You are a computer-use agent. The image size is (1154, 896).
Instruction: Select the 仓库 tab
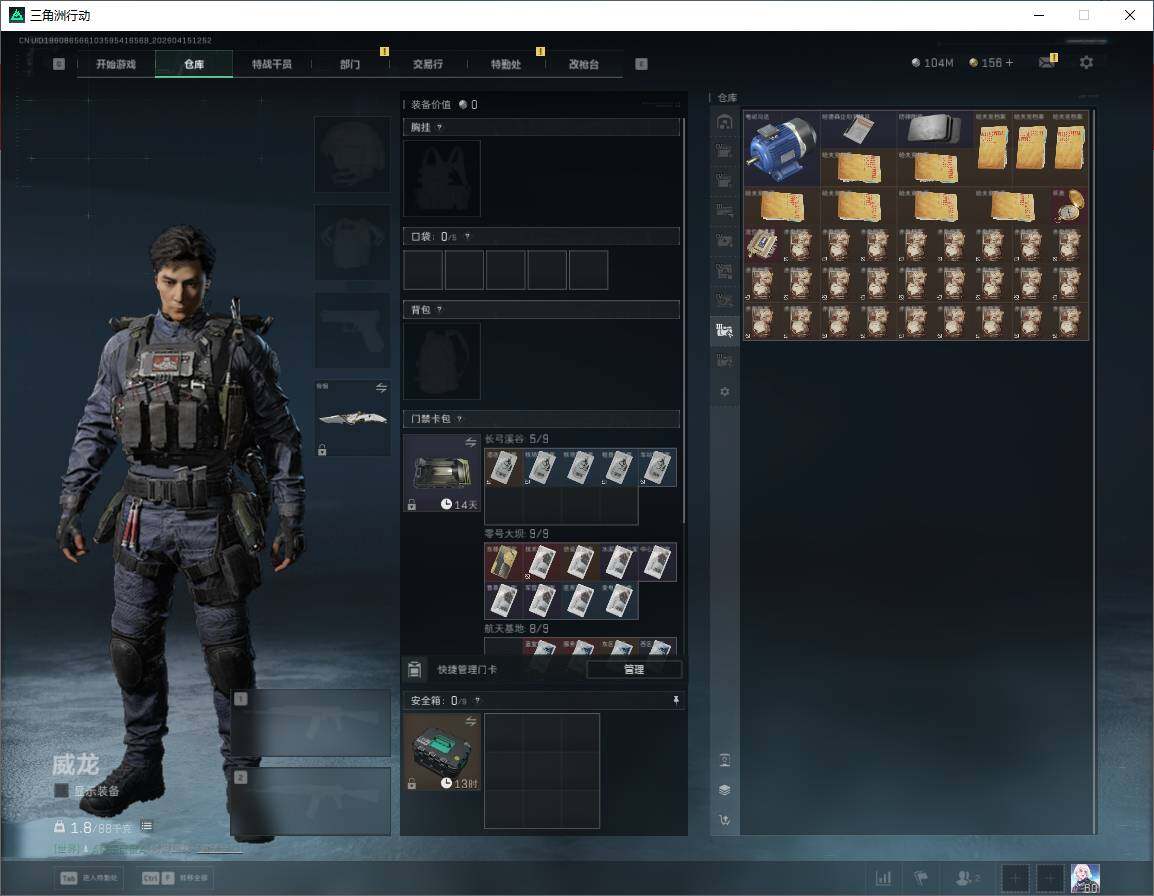(x=194, y=64)
